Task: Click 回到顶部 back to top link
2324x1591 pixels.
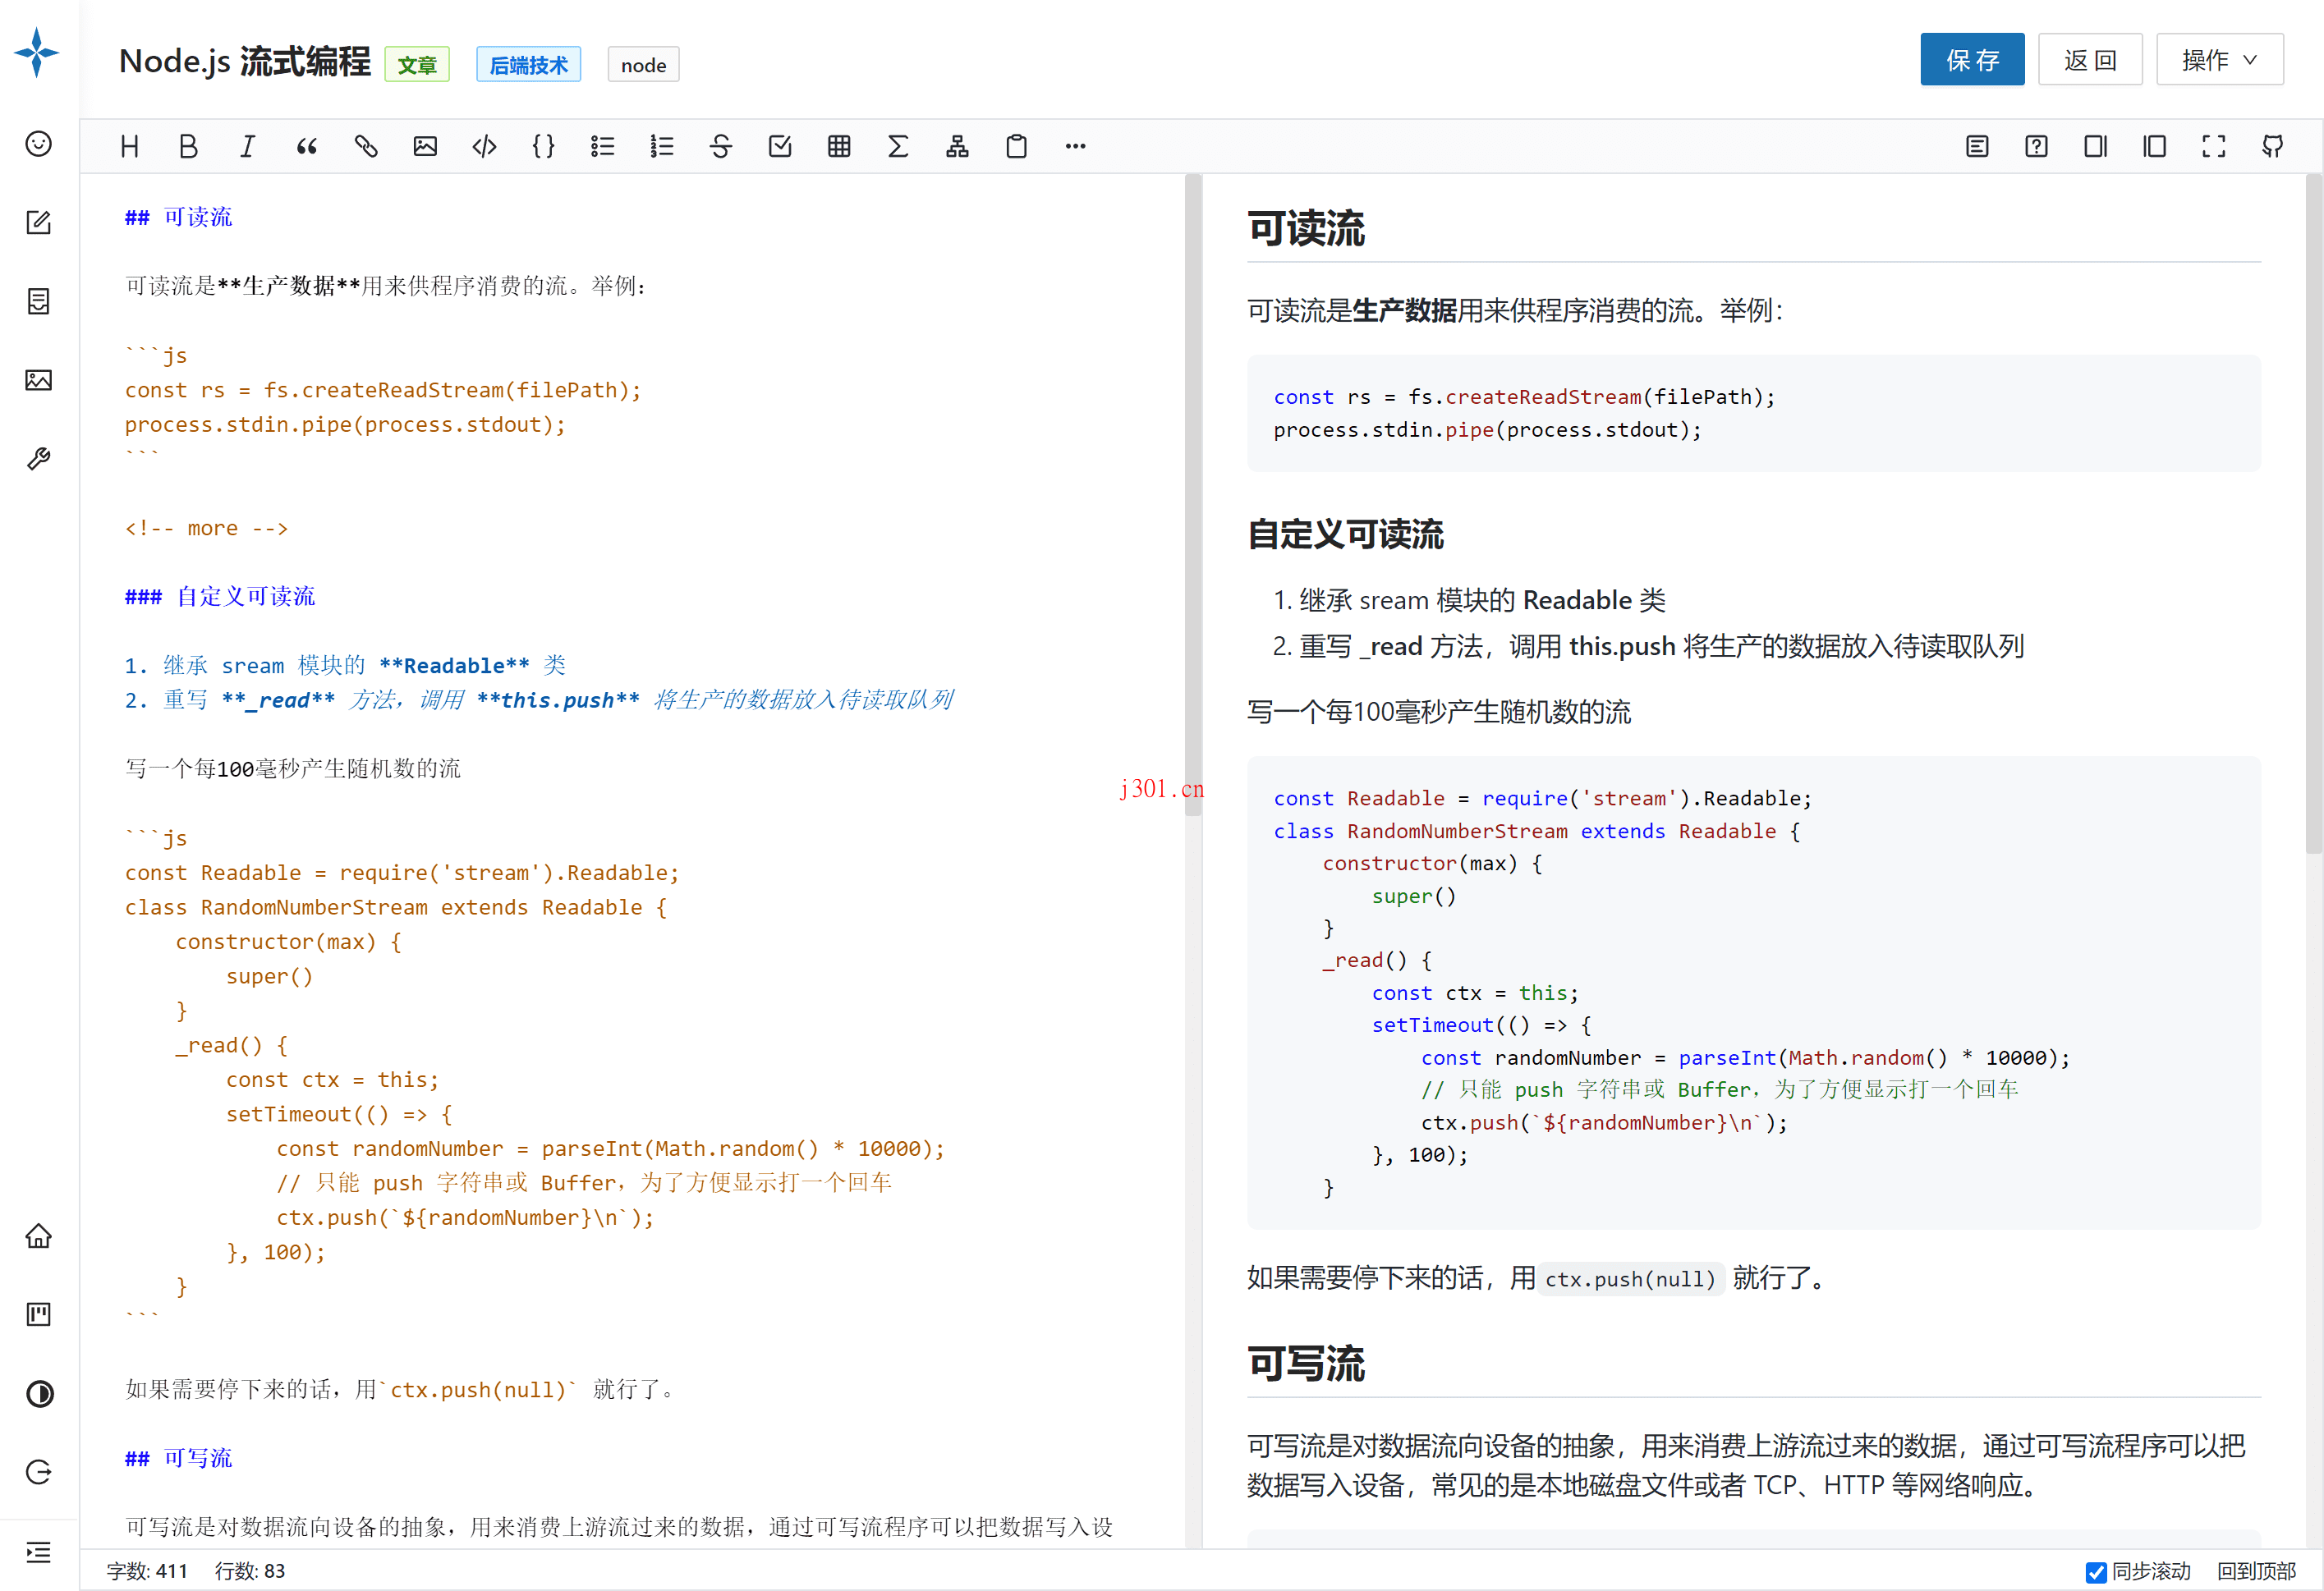Action: point(2256,1571)
